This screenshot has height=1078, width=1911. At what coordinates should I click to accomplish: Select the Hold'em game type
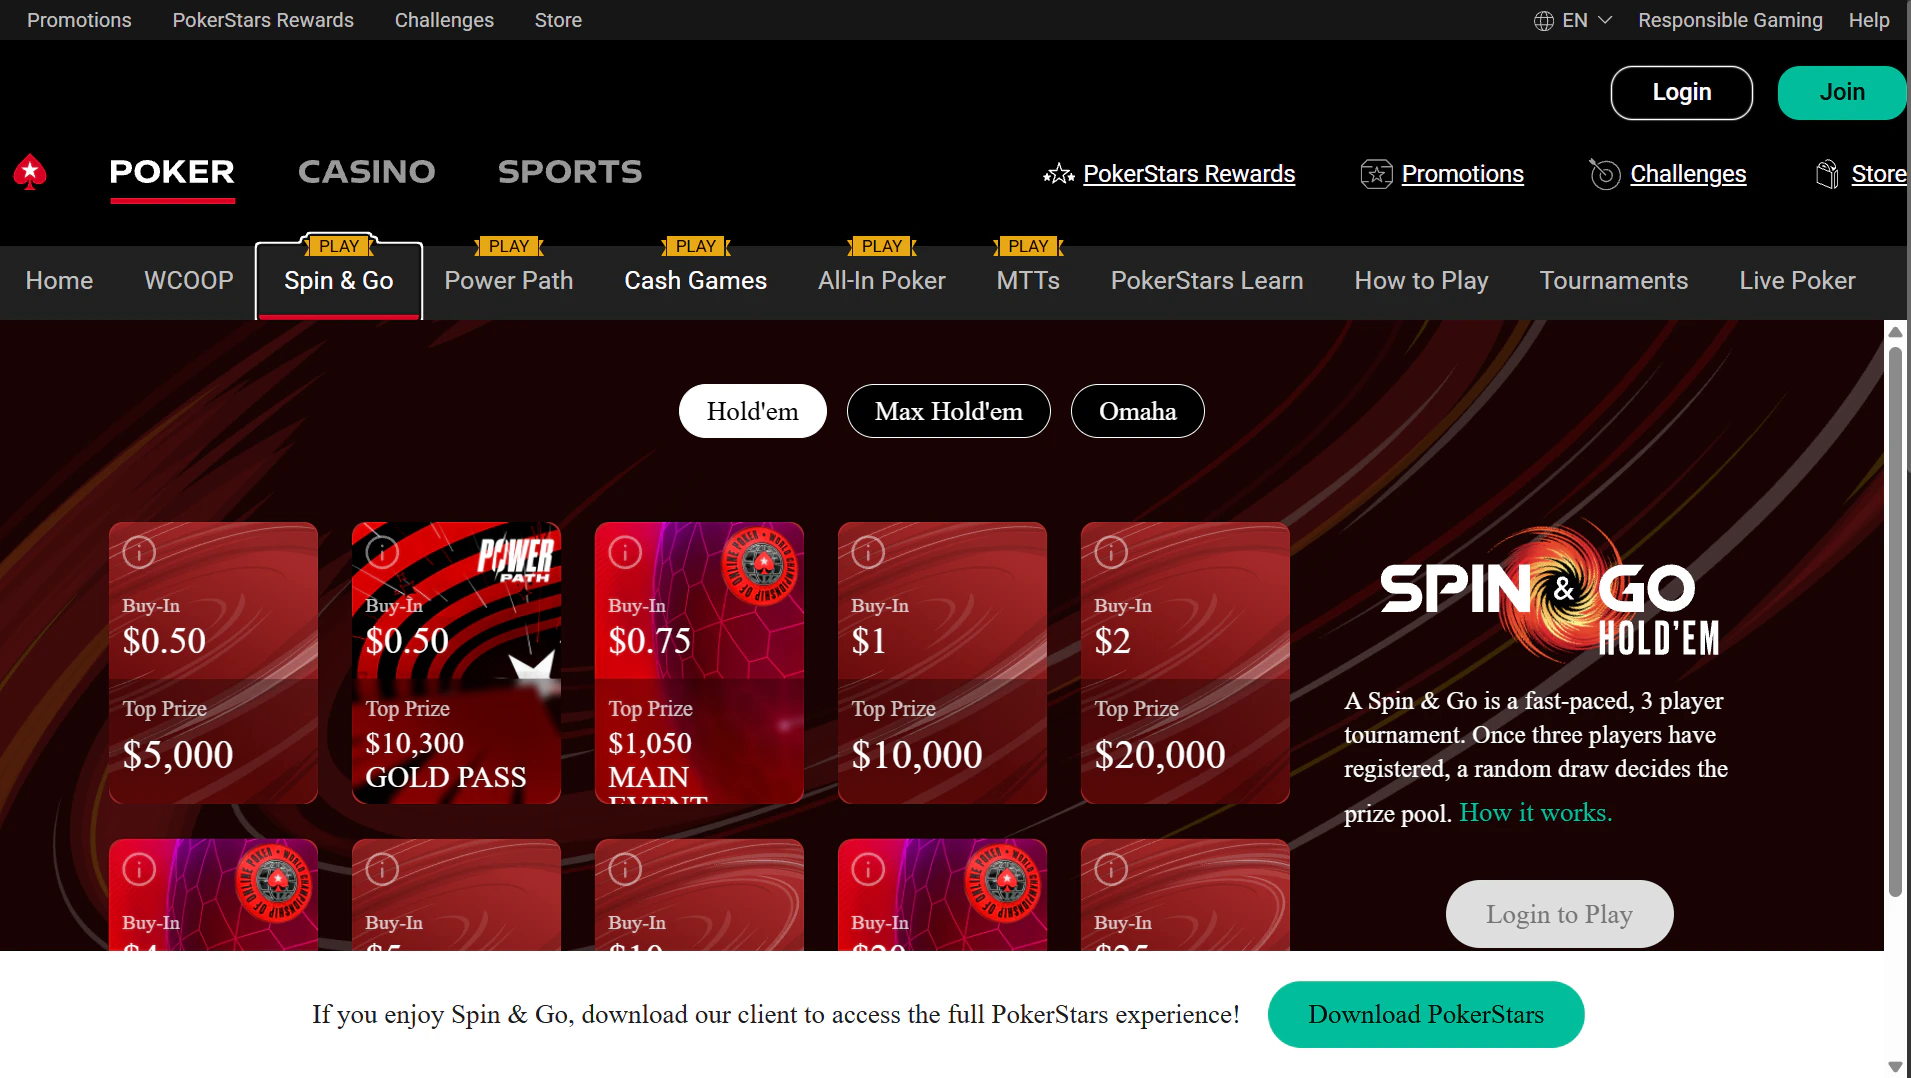click(x=753, y=411)
